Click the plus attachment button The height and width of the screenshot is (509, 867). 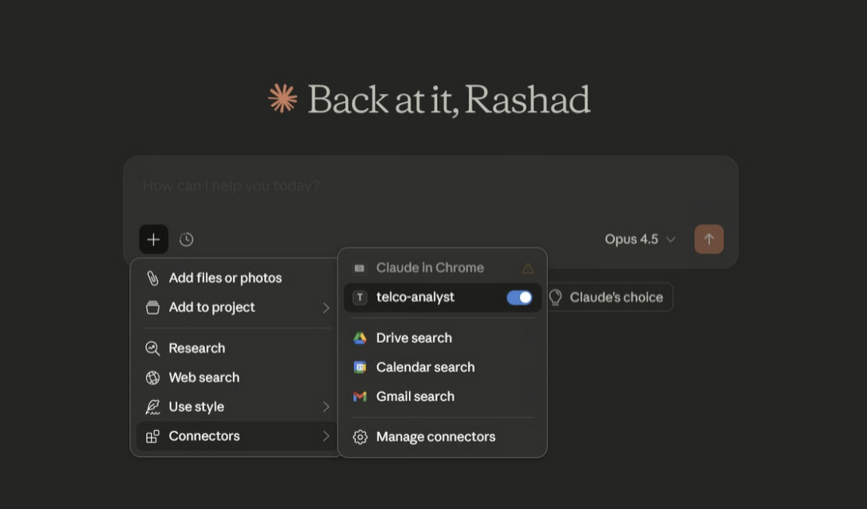pos(153,239)
